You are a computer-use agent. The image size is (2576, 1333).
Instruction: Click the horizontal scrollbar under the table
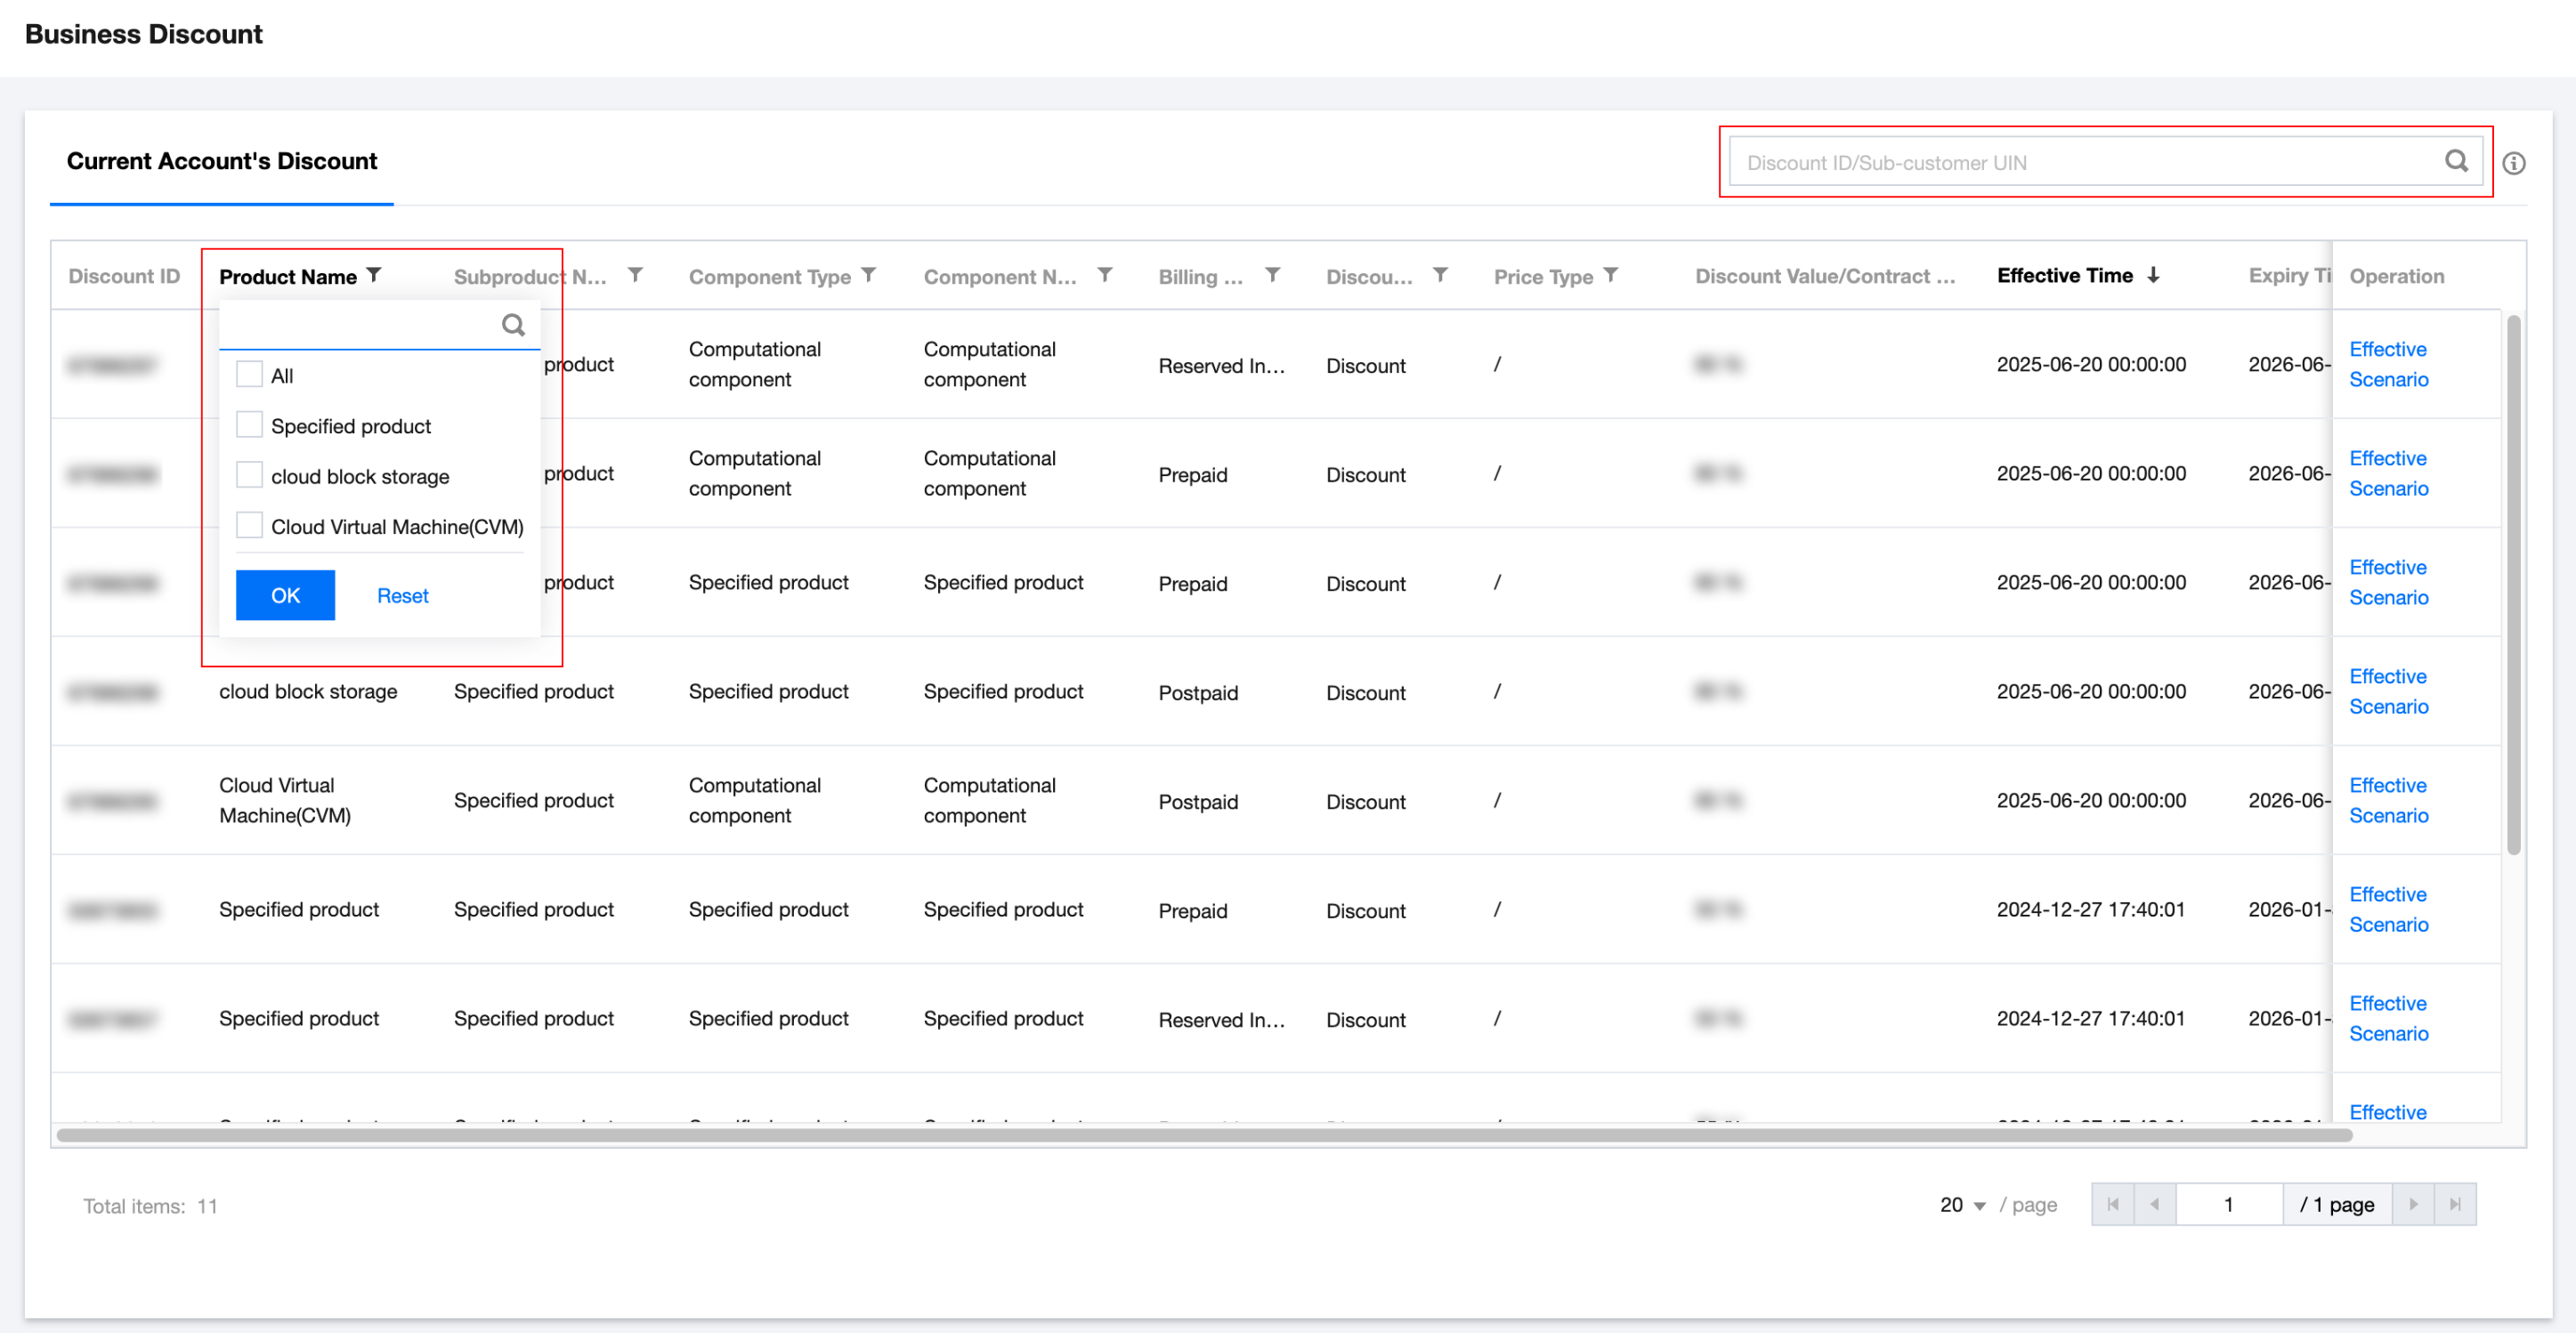1200,1135
